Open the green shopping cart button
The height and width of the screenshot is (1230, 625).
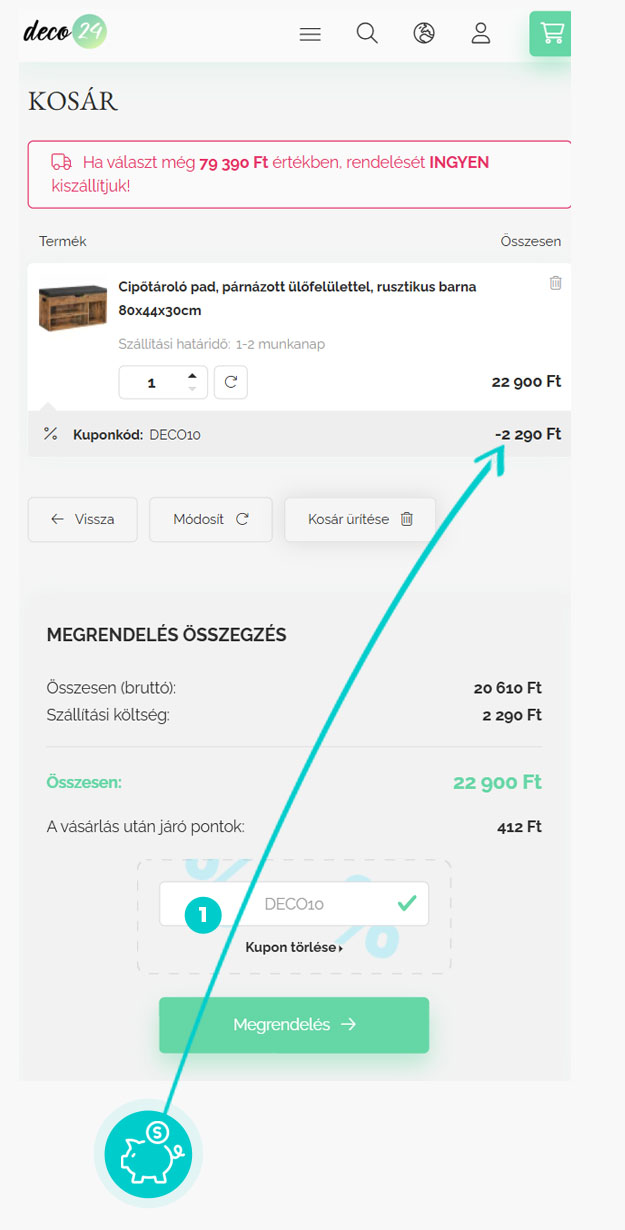[x=551, y=33]
